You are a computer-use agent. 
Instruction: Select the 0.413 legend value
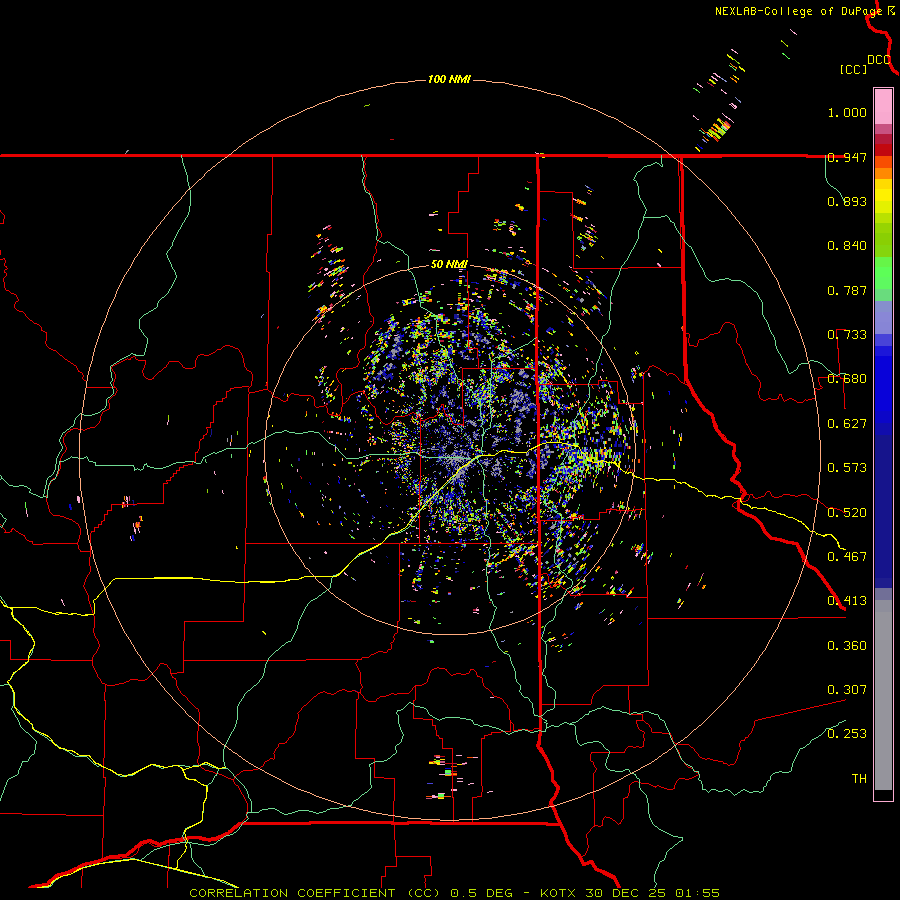[x=847, y=601]
